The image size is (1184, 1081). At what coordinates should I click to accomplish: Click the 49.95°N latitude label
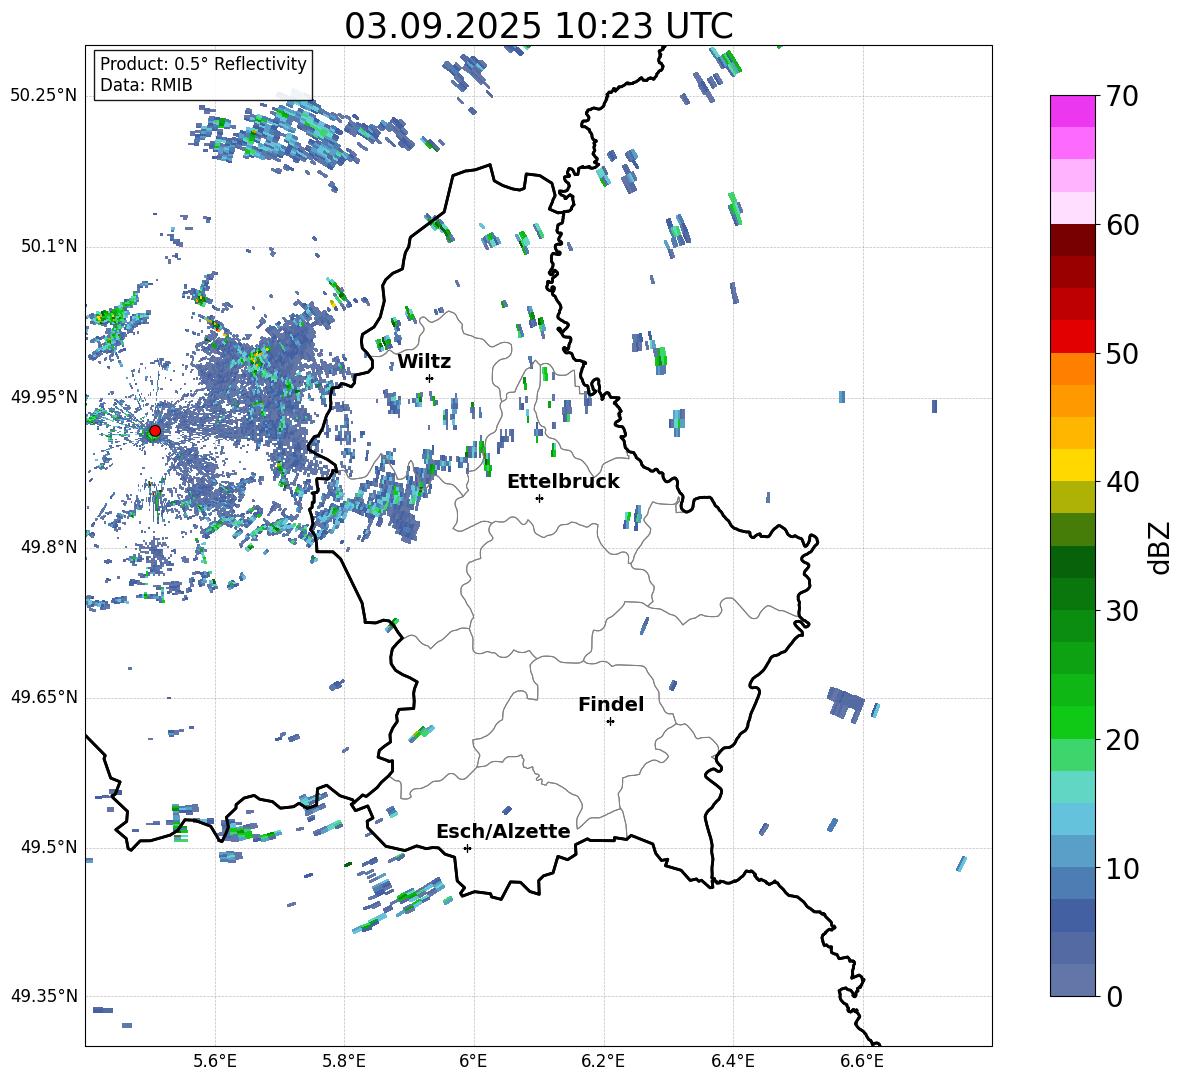point(44,397)
